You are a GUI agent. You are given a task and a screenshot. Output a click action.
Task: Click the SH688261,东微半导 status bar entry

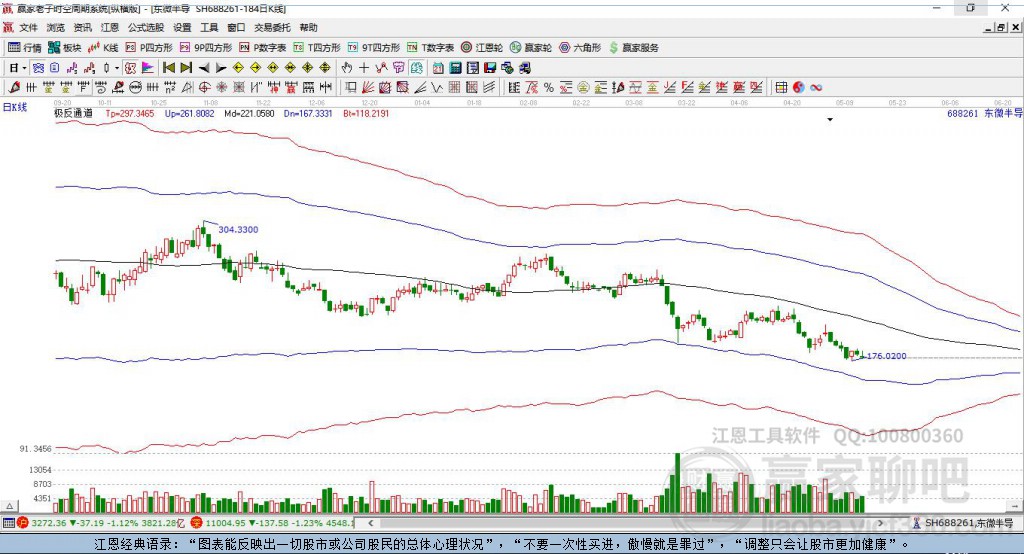click(968, 523)
